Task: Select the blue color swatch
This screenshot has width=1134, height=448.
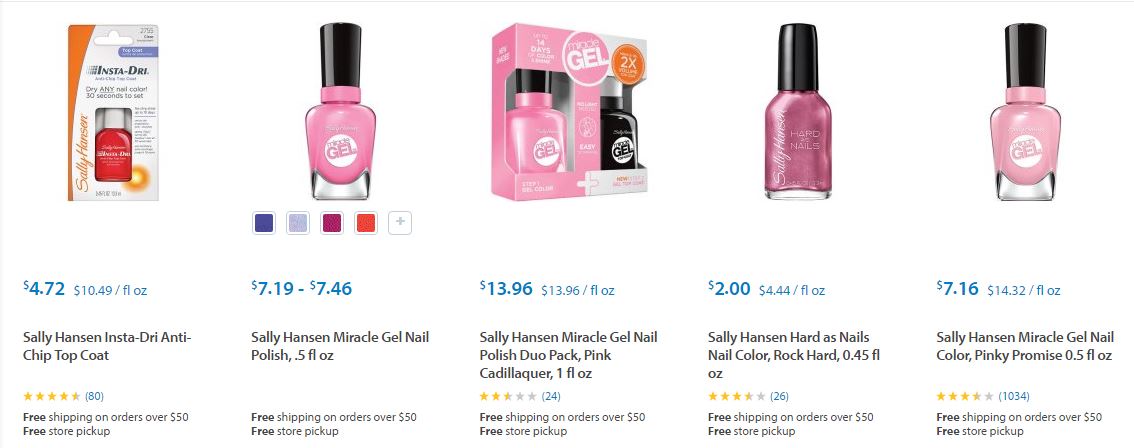Action: 264,223
